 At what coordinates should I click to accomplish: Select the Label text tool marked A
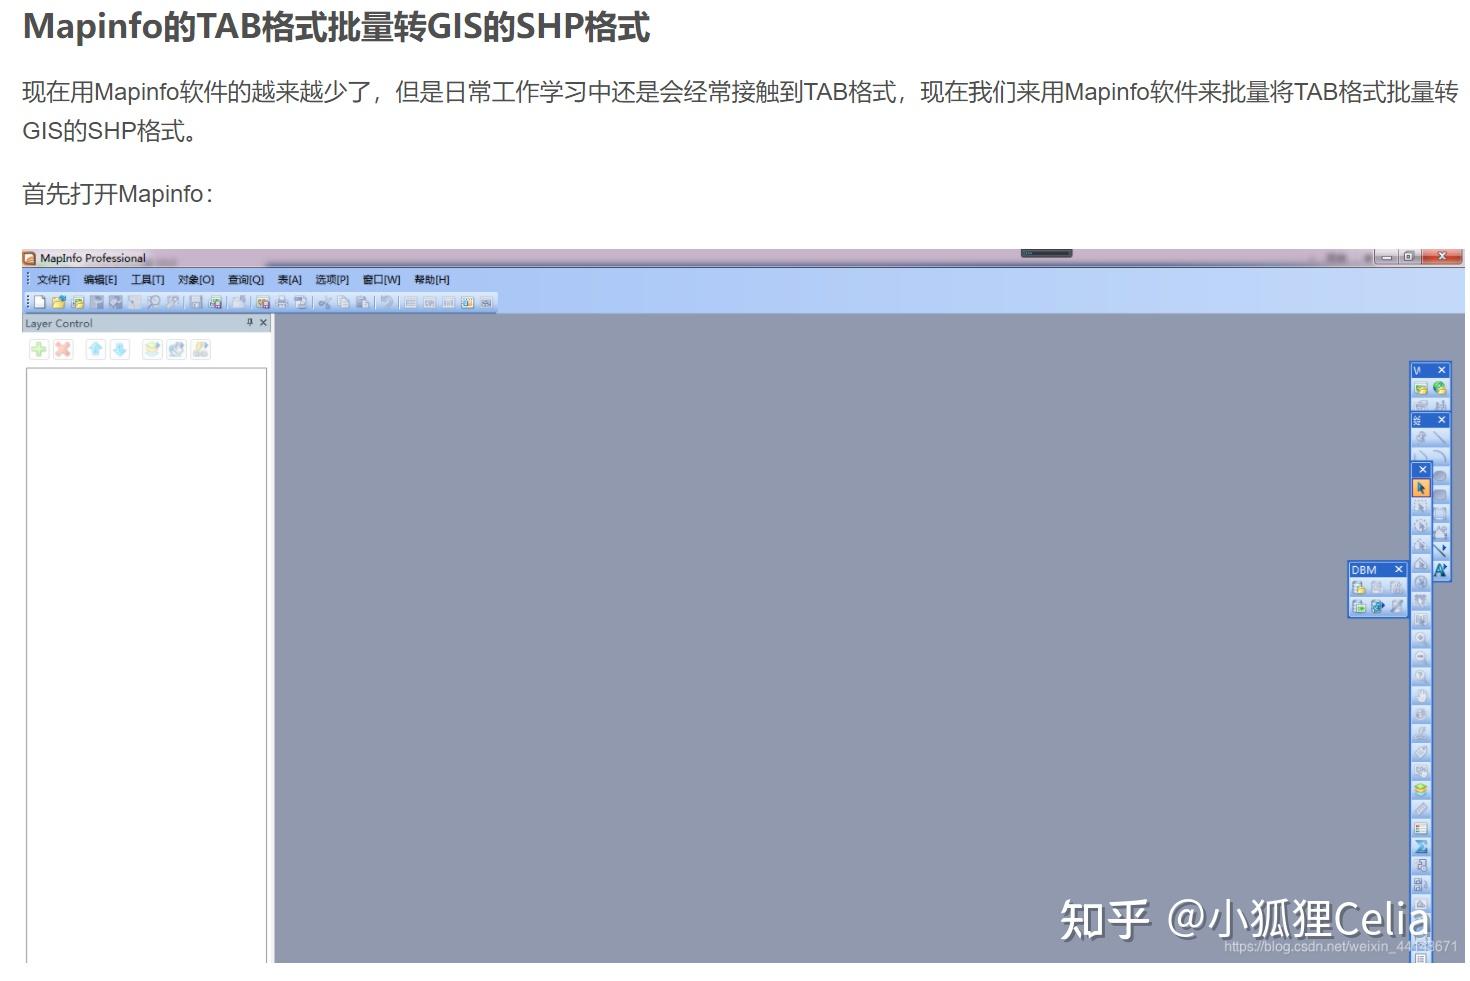[x=1439, y=570]
